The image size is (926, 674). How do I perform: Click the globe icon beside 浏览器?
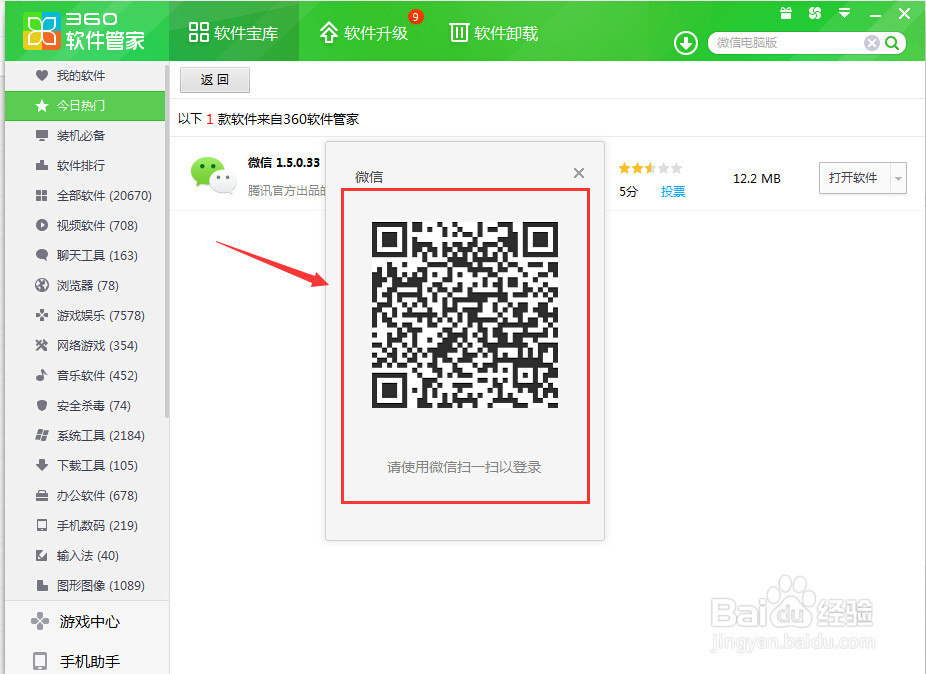[x=41, y=285]
